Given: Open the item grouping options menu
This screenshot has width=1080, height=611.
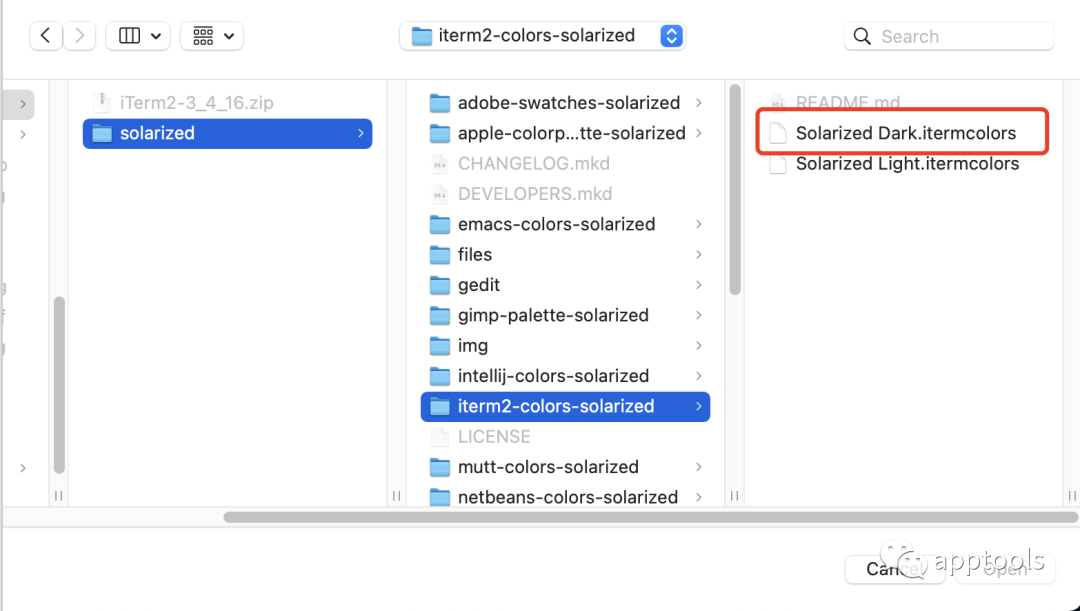Looking at the screenshot, I should 212,36.
